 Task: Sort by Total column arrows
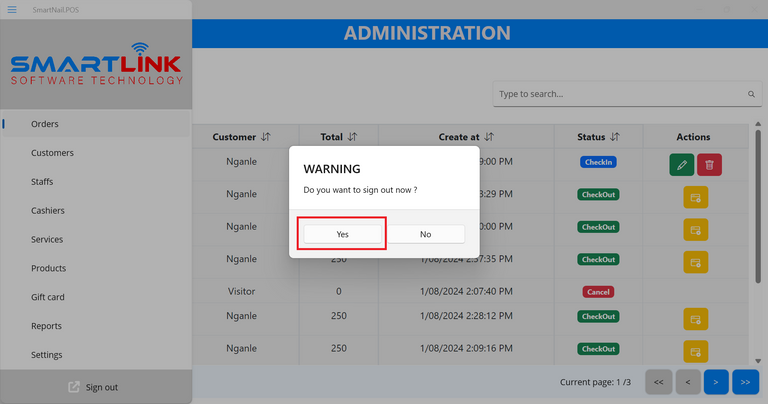352,137
